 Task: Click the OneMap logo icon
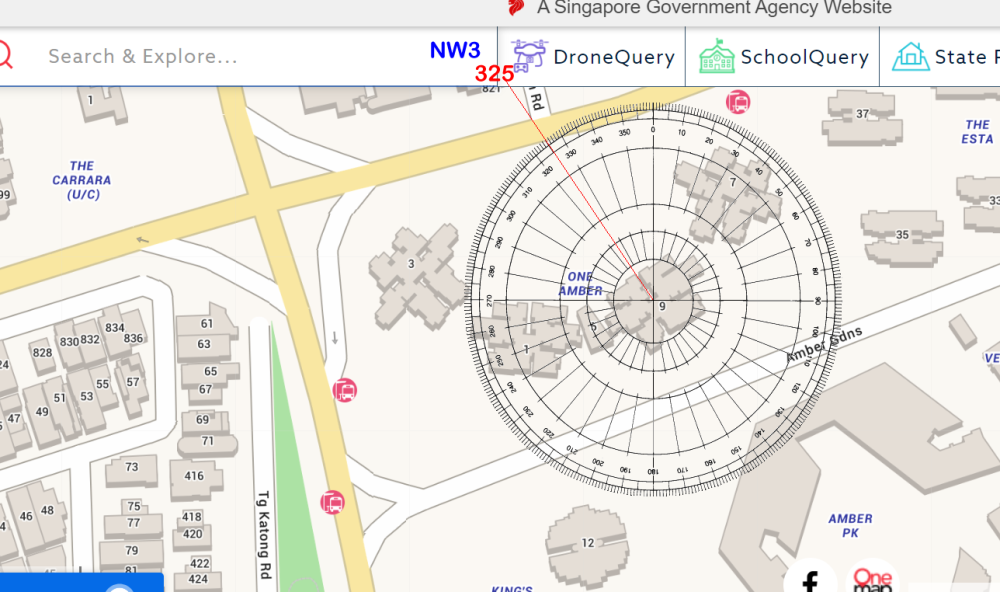873,579
